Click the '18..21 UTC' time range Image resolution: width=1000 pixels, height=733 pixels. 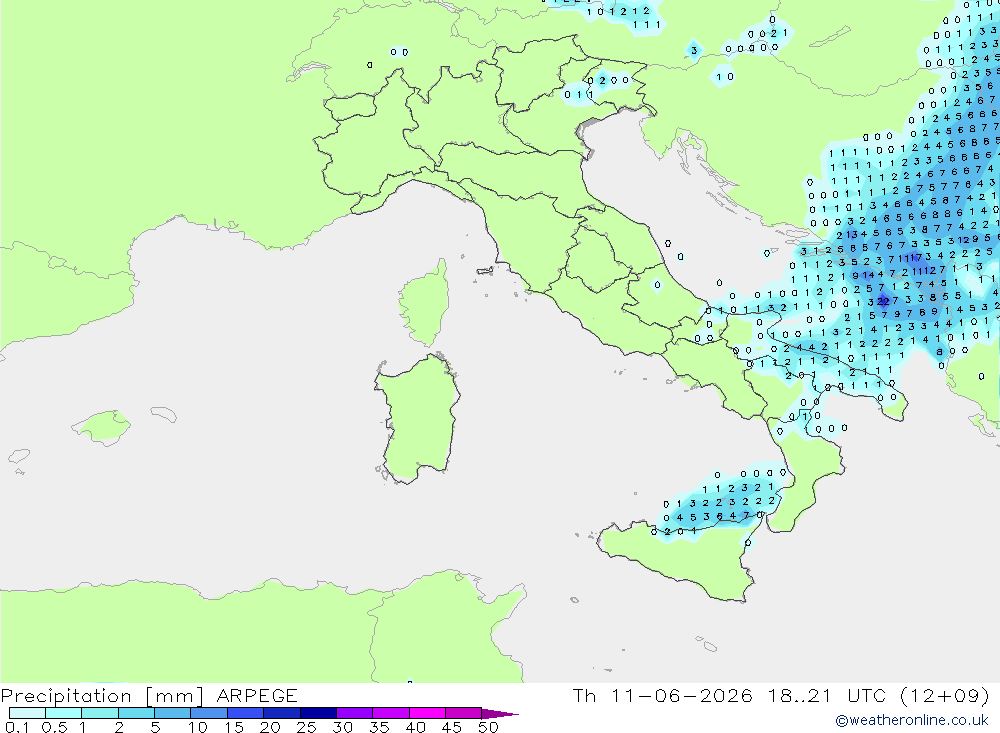827,695
